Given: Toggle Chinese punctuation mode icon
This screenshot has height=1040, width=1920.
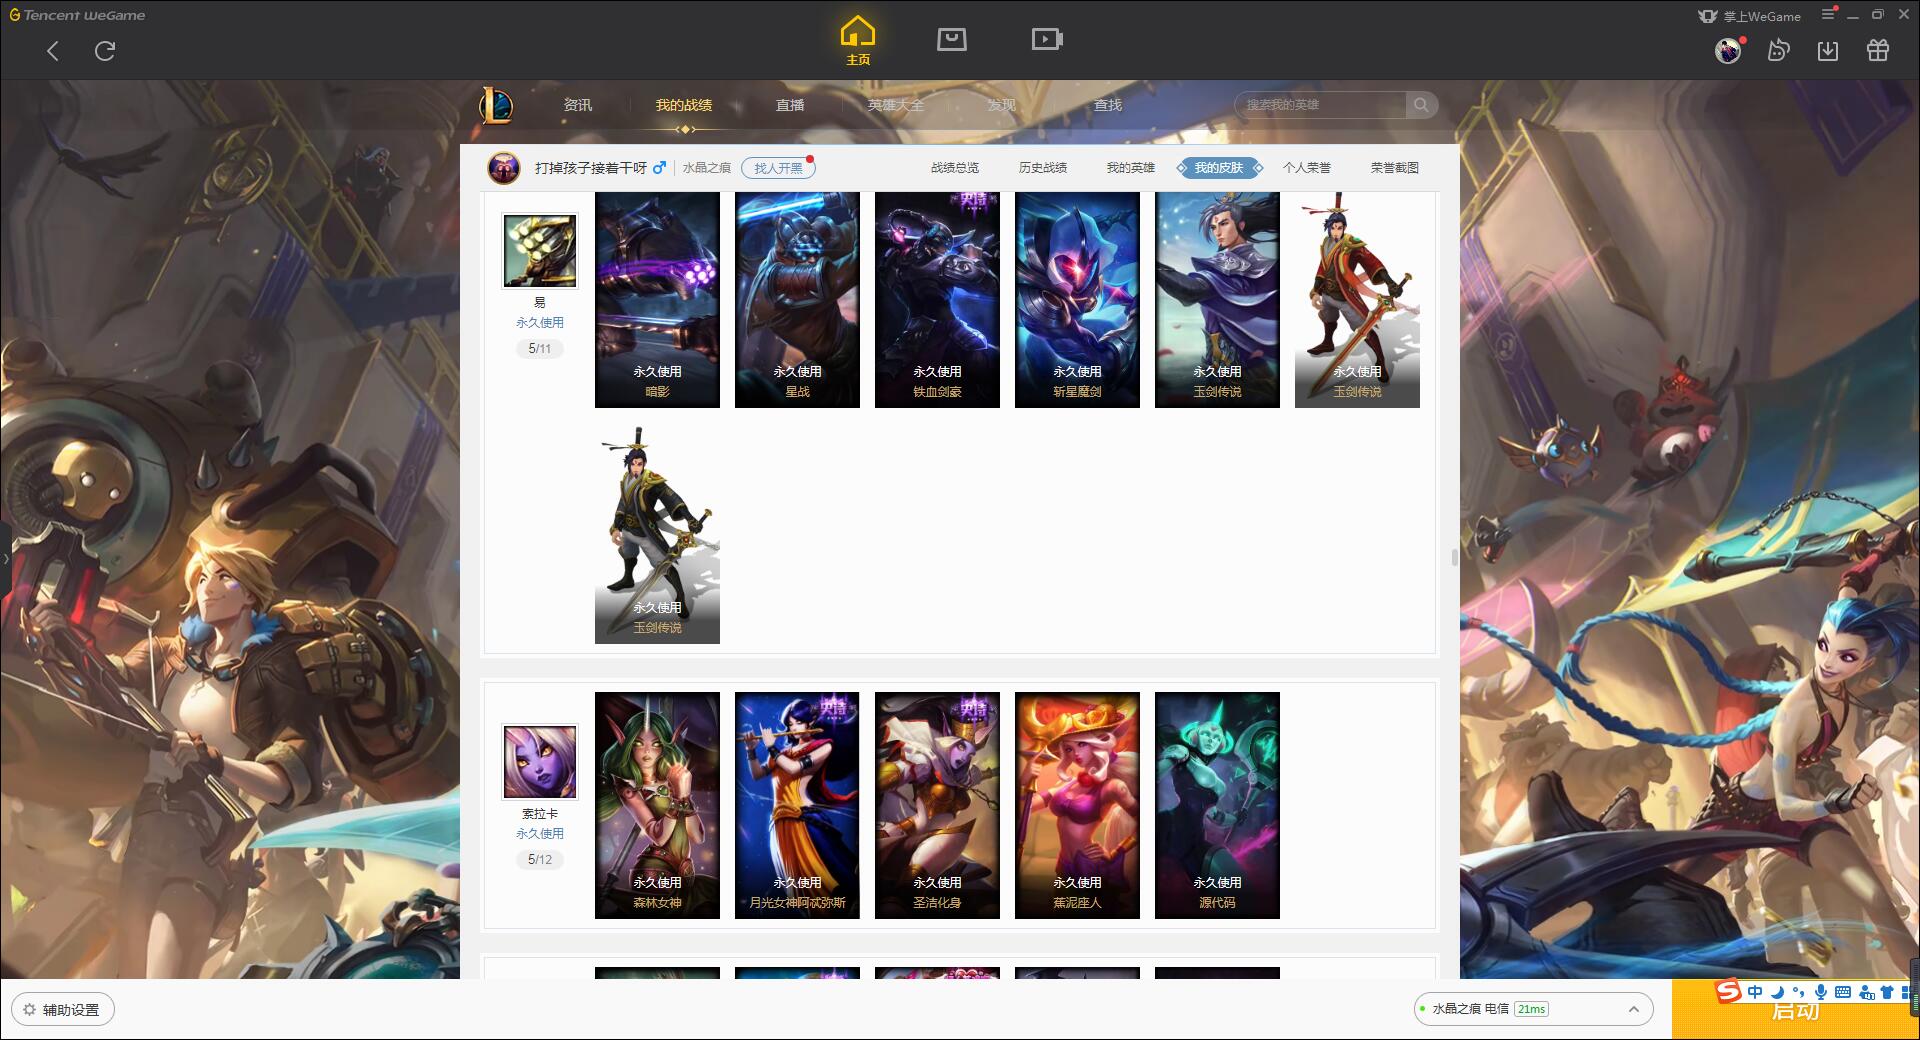Looking at the screenshot, I should [1798, 992].
